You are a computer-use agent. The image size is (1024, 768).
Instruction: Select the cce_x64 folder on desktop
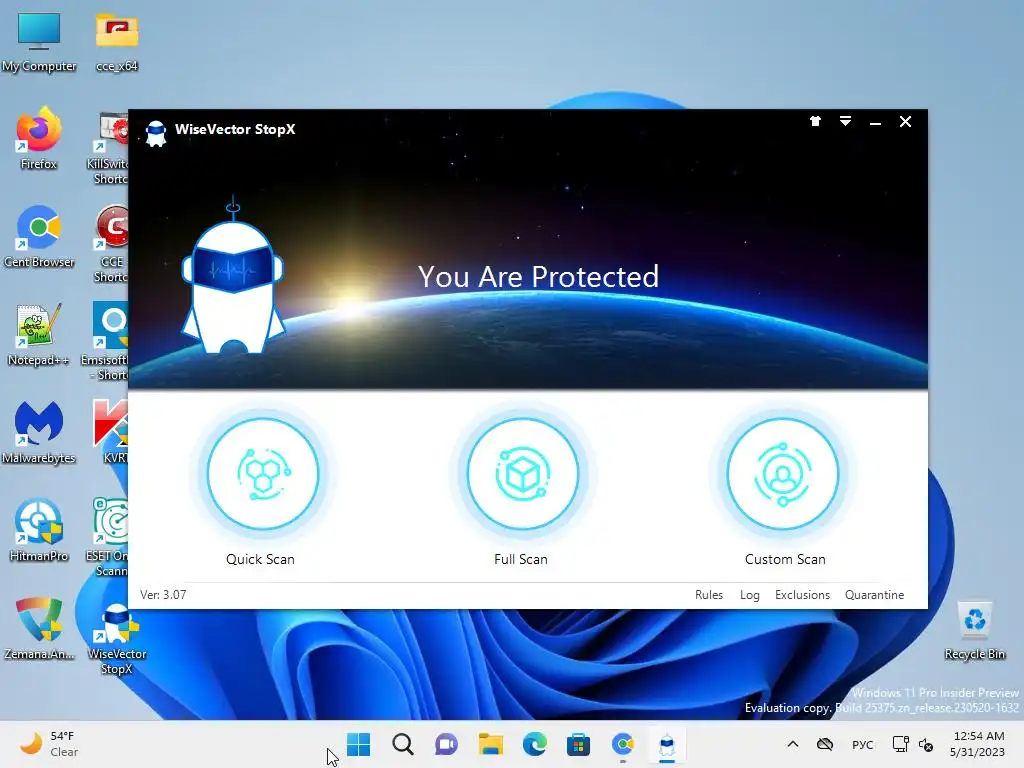(117, 42)
